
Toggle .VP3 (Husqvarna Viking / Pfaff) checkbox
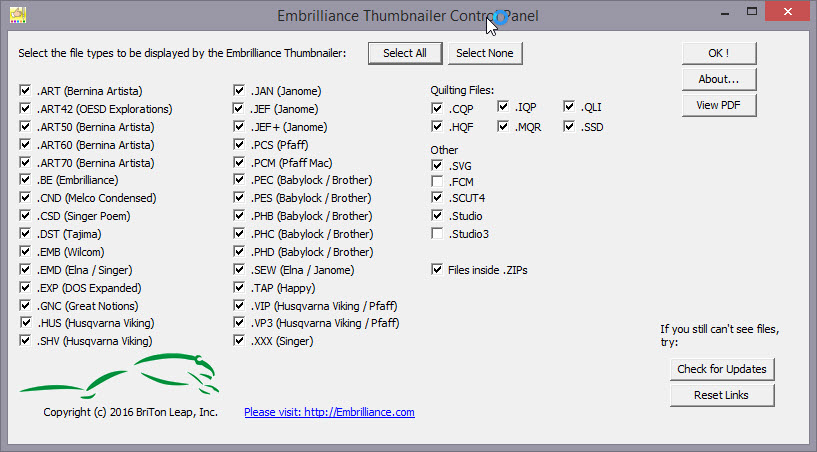tap(239, 323)
